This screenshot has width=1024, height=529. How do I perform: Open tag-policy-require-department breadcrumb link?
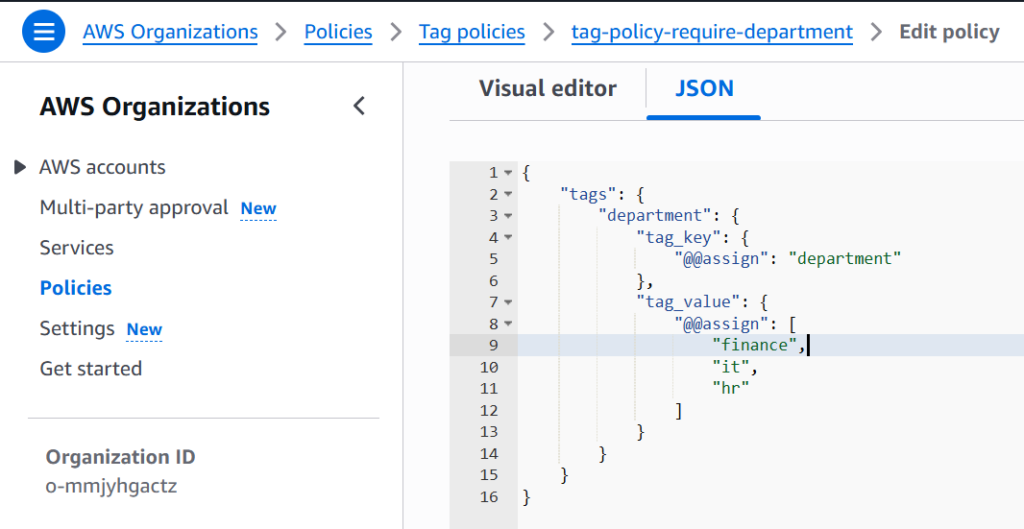pyautogui.click(x=712, y=31)
